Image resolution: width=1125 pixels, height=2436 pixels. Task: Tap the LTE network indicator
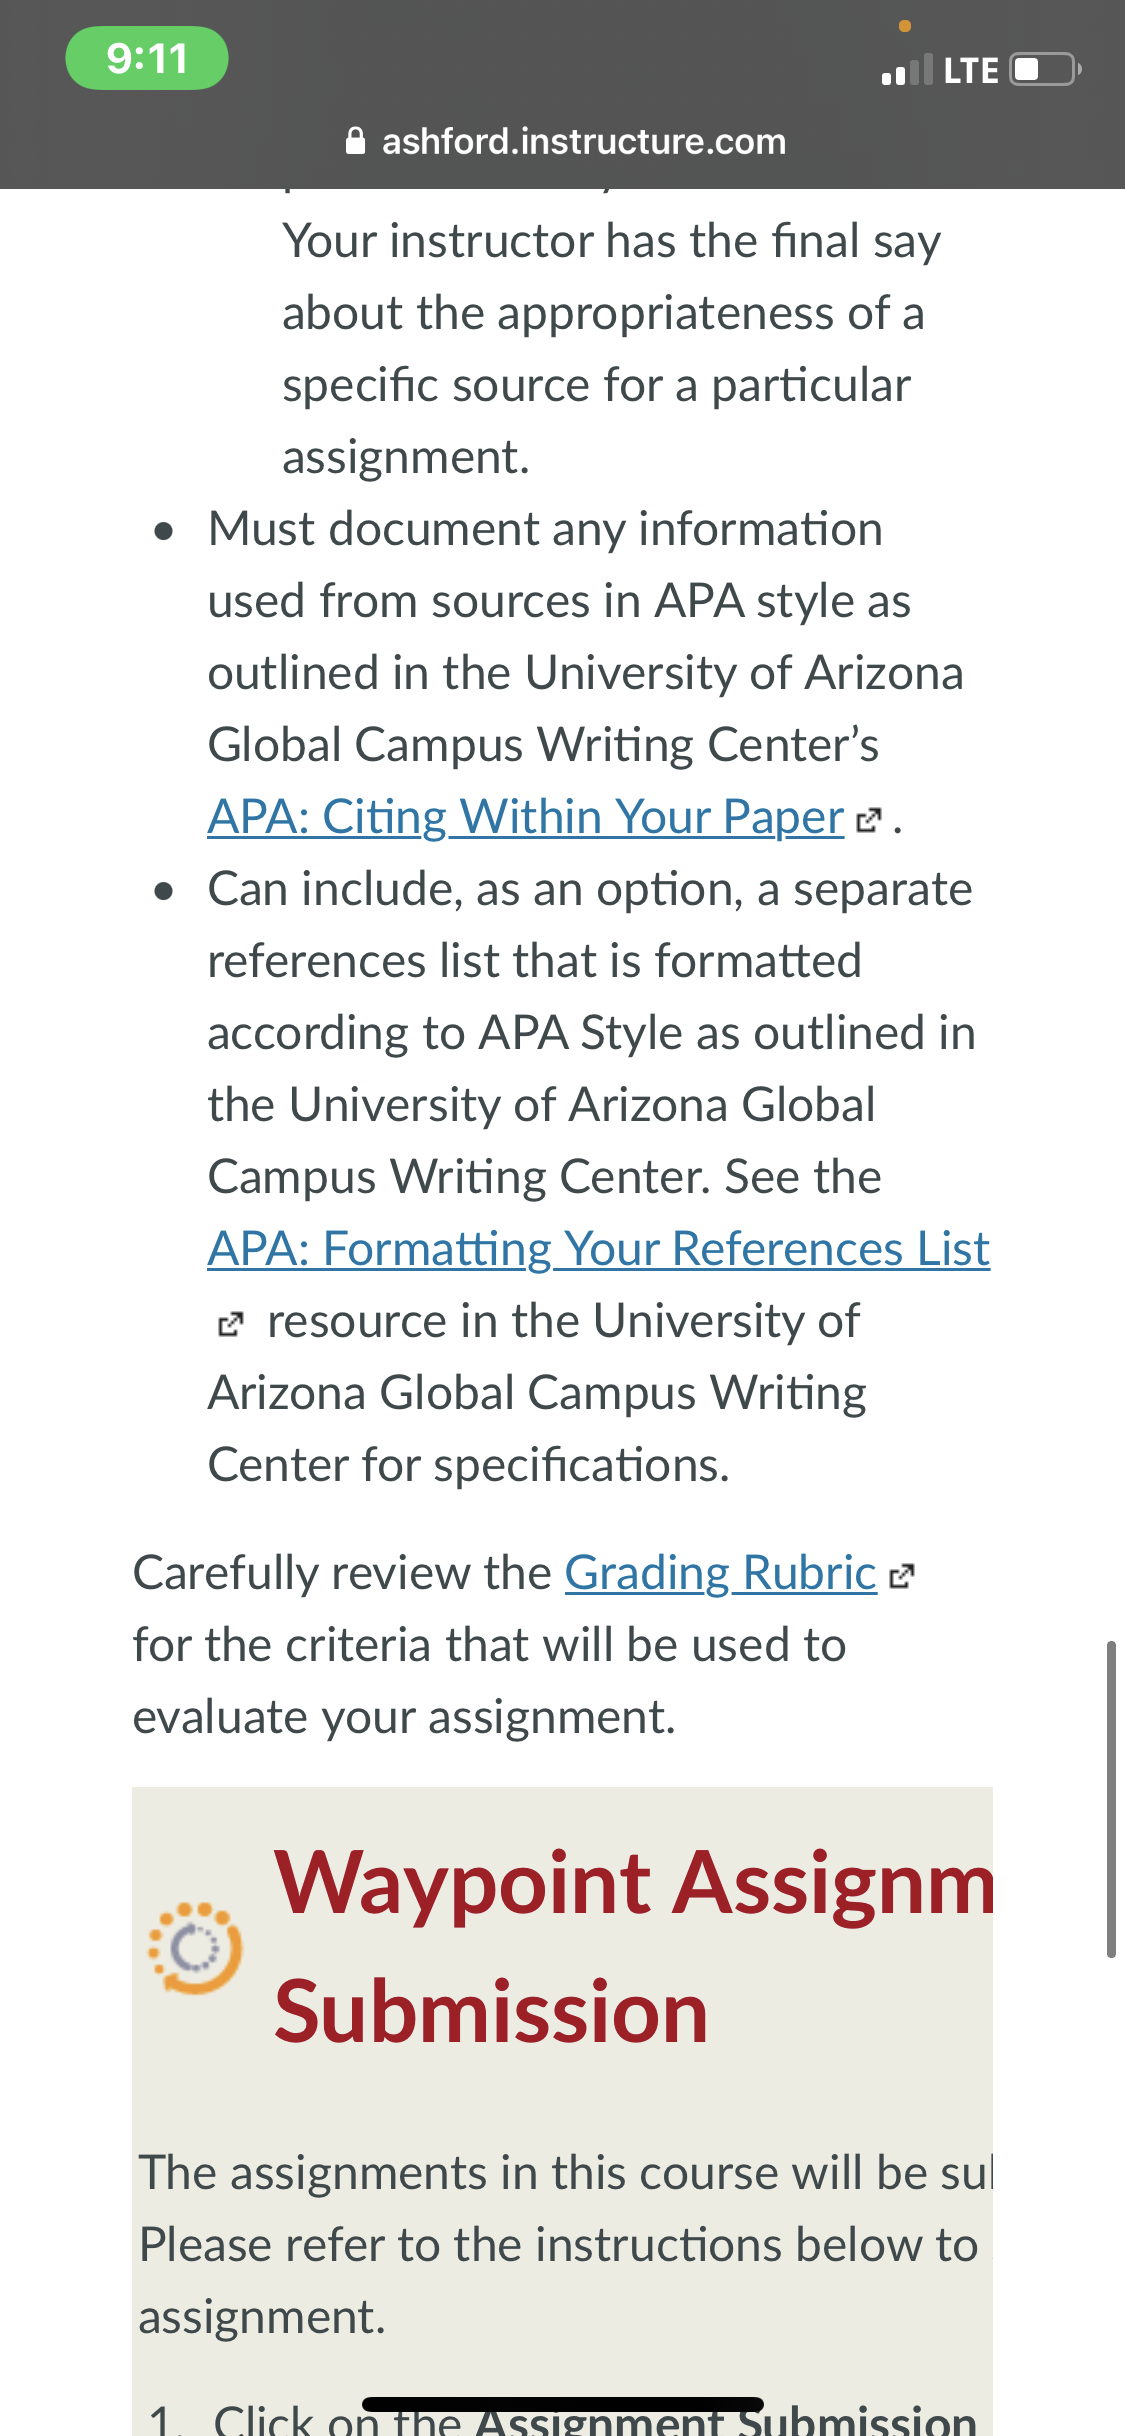pos(971,71)
